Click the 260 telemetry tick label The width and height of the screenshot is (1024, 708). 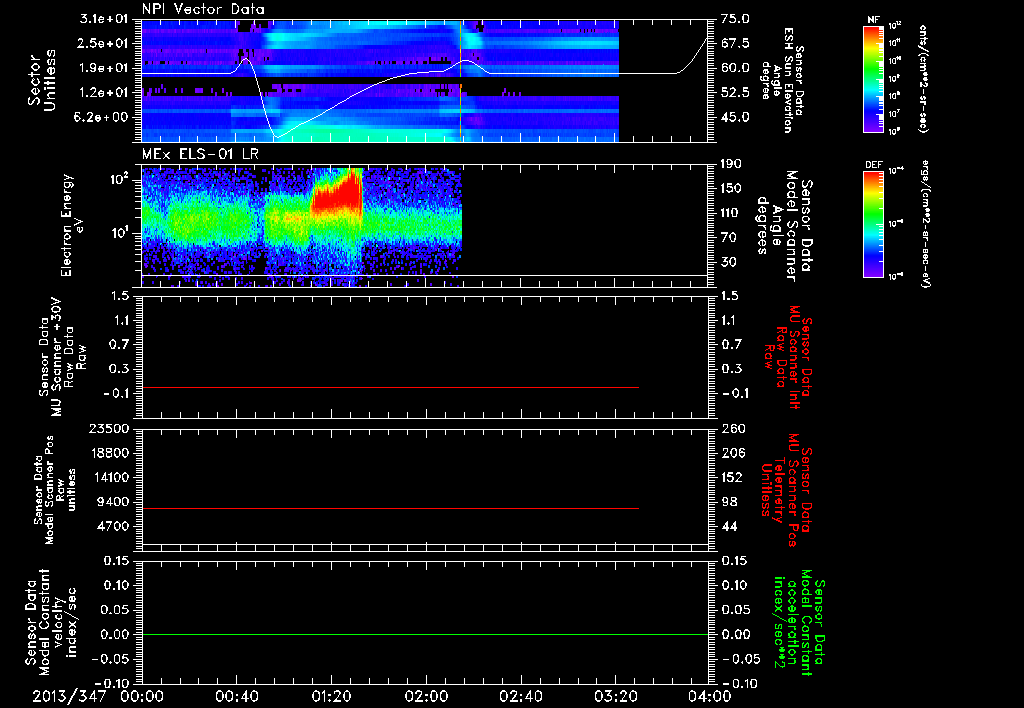[x=732, y=428]
